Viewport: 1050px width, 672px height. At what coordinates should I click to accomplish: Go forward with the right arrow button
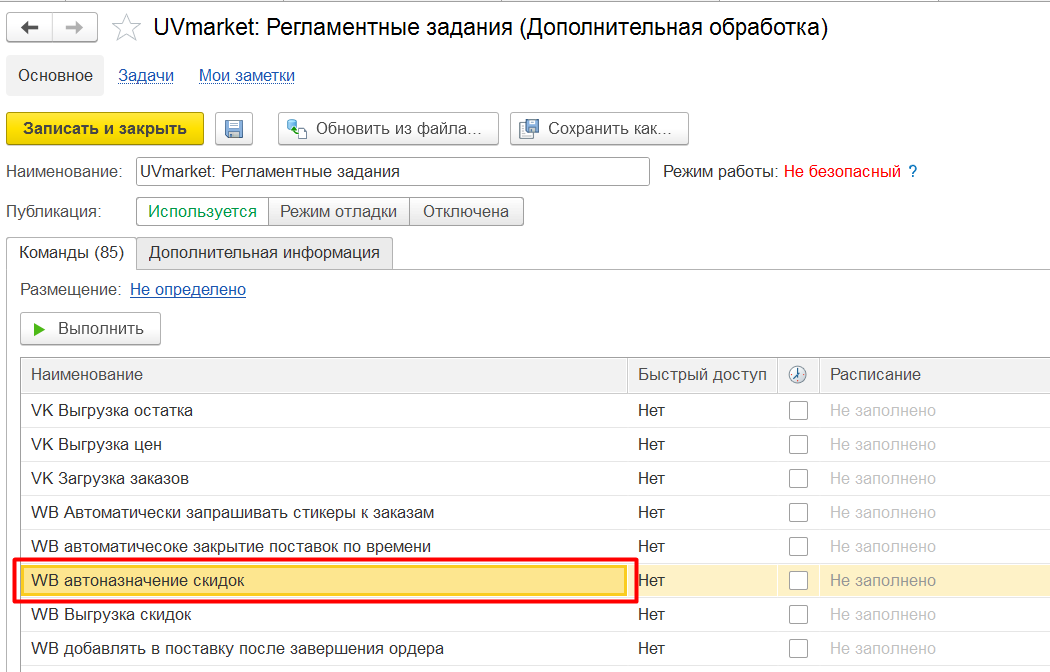coord(74,27)
